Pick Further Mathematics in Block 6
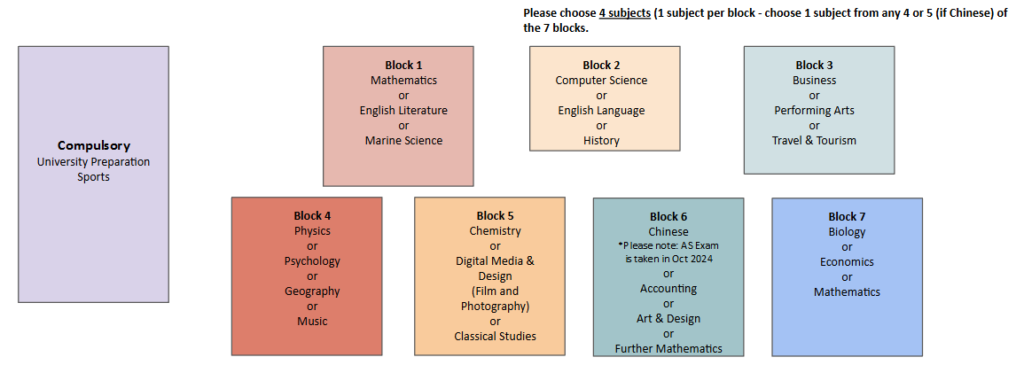Viewport: 1024px width, 365px height. tap(669, 349)
